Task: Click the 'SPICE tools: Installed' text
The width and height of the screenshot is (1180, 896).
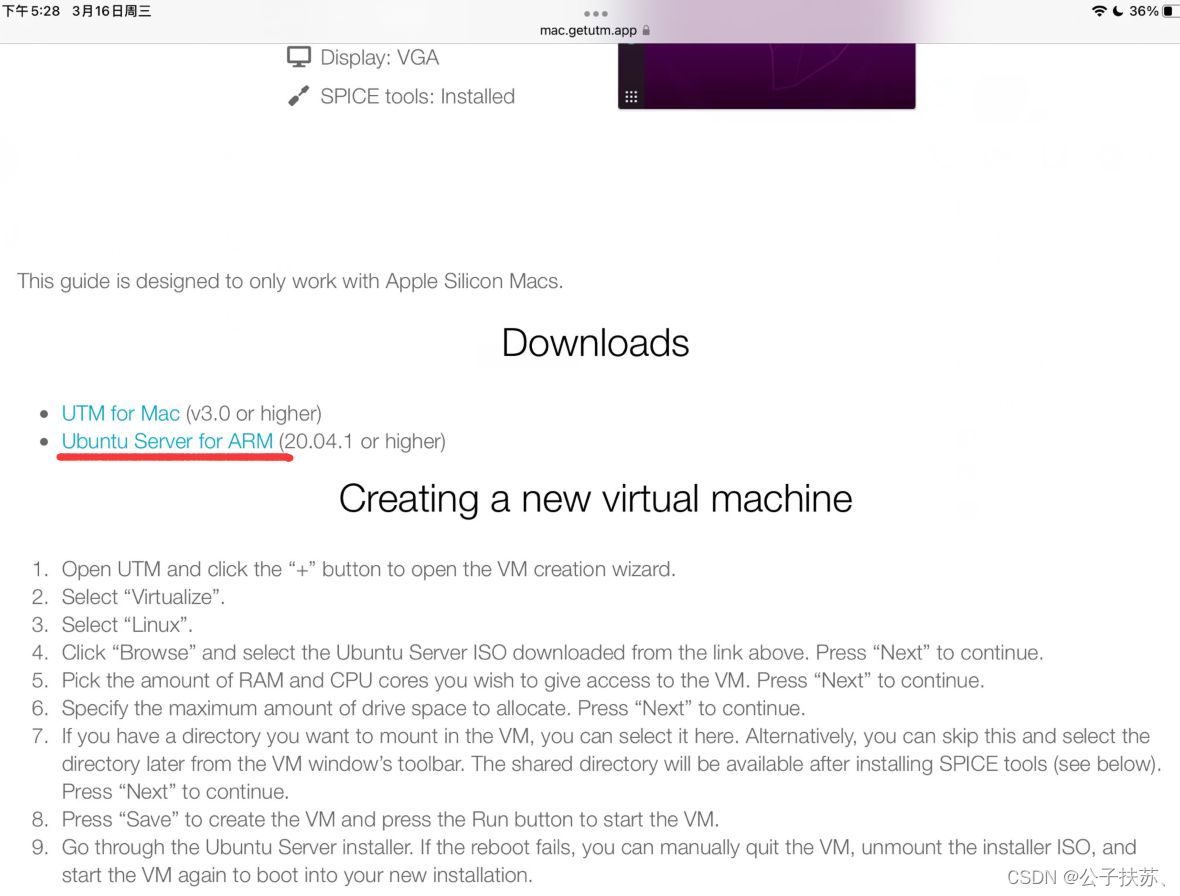Action: (417, 97)
